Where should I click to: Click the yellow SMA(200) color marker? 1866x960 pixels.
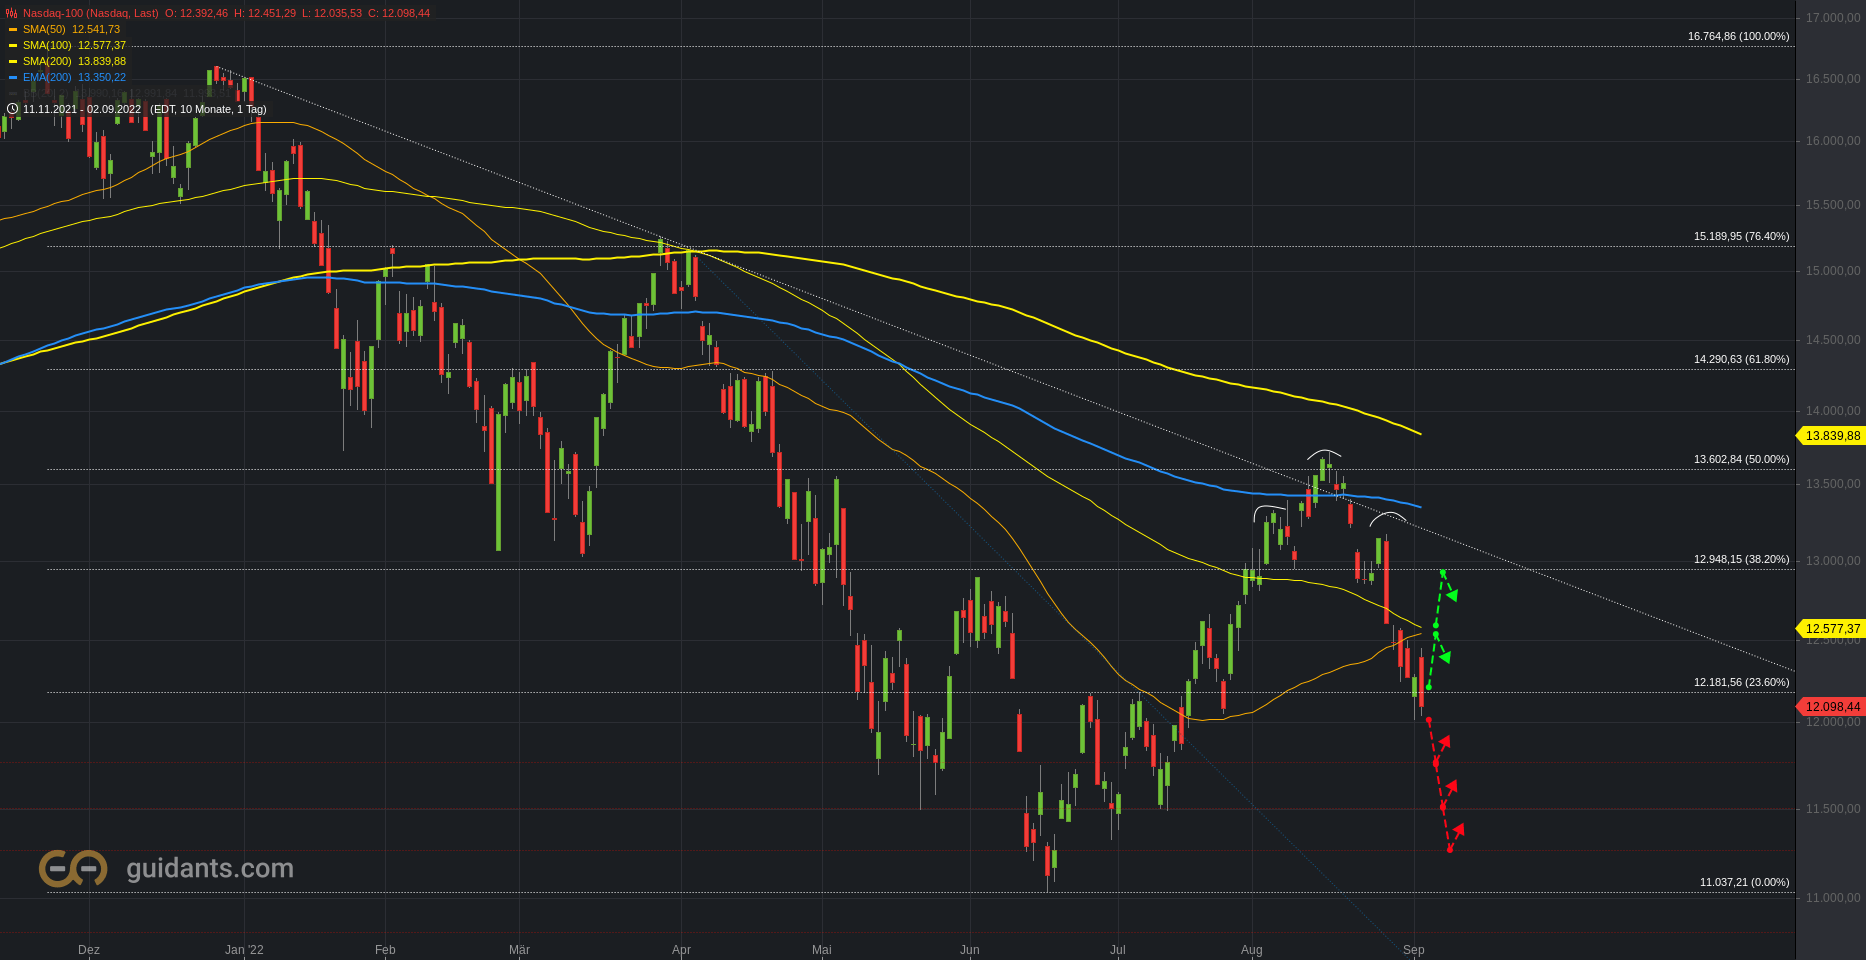(13, 62)
